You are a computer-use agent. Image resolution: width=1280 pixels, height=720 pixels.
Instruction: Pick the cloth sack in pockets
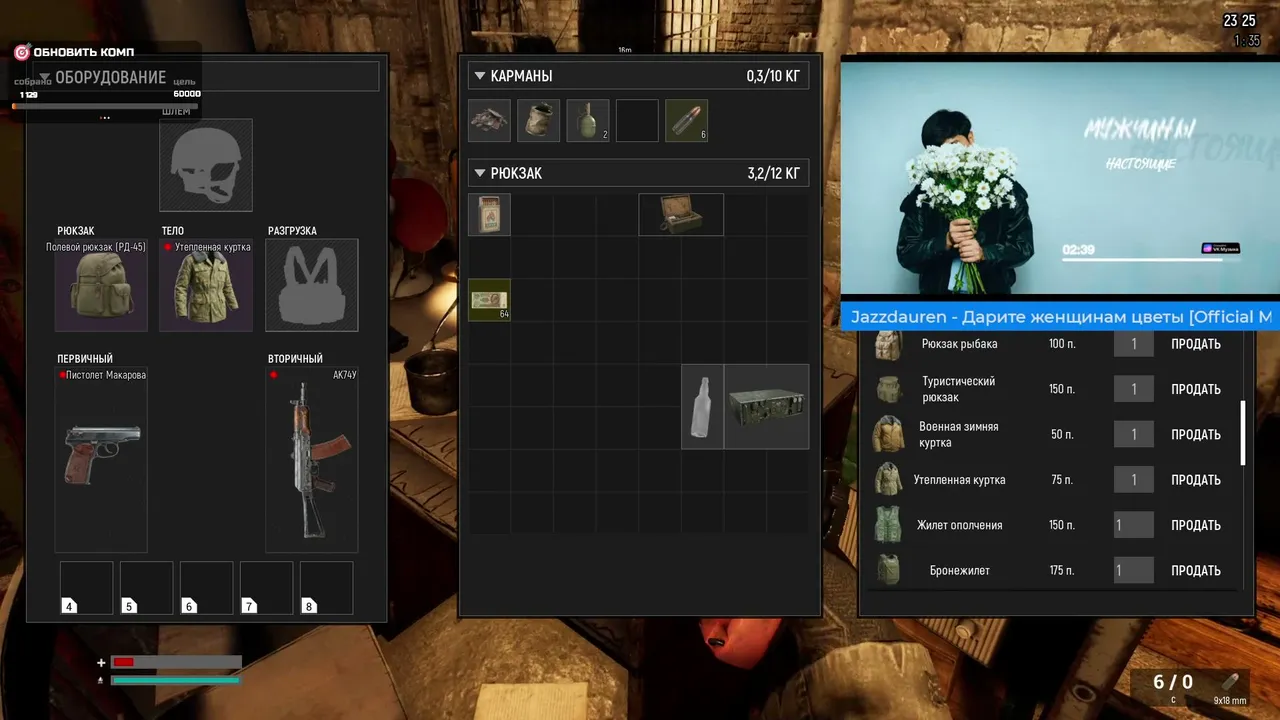538,120
